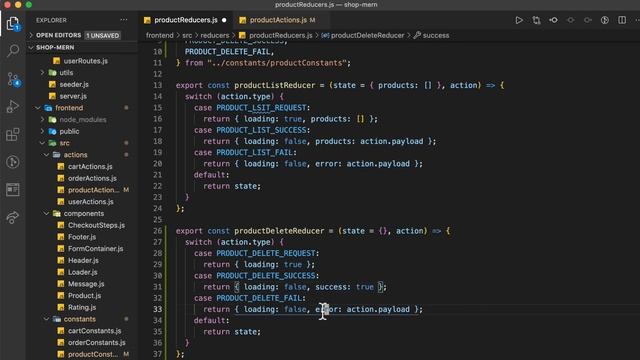Open the Run and Debug view

(x=13, y=107)
